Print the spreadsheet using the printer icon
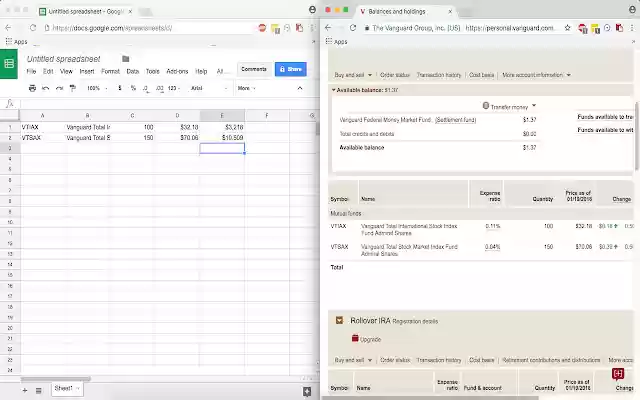This screenshot has height=400, width=640. point(32,88)
